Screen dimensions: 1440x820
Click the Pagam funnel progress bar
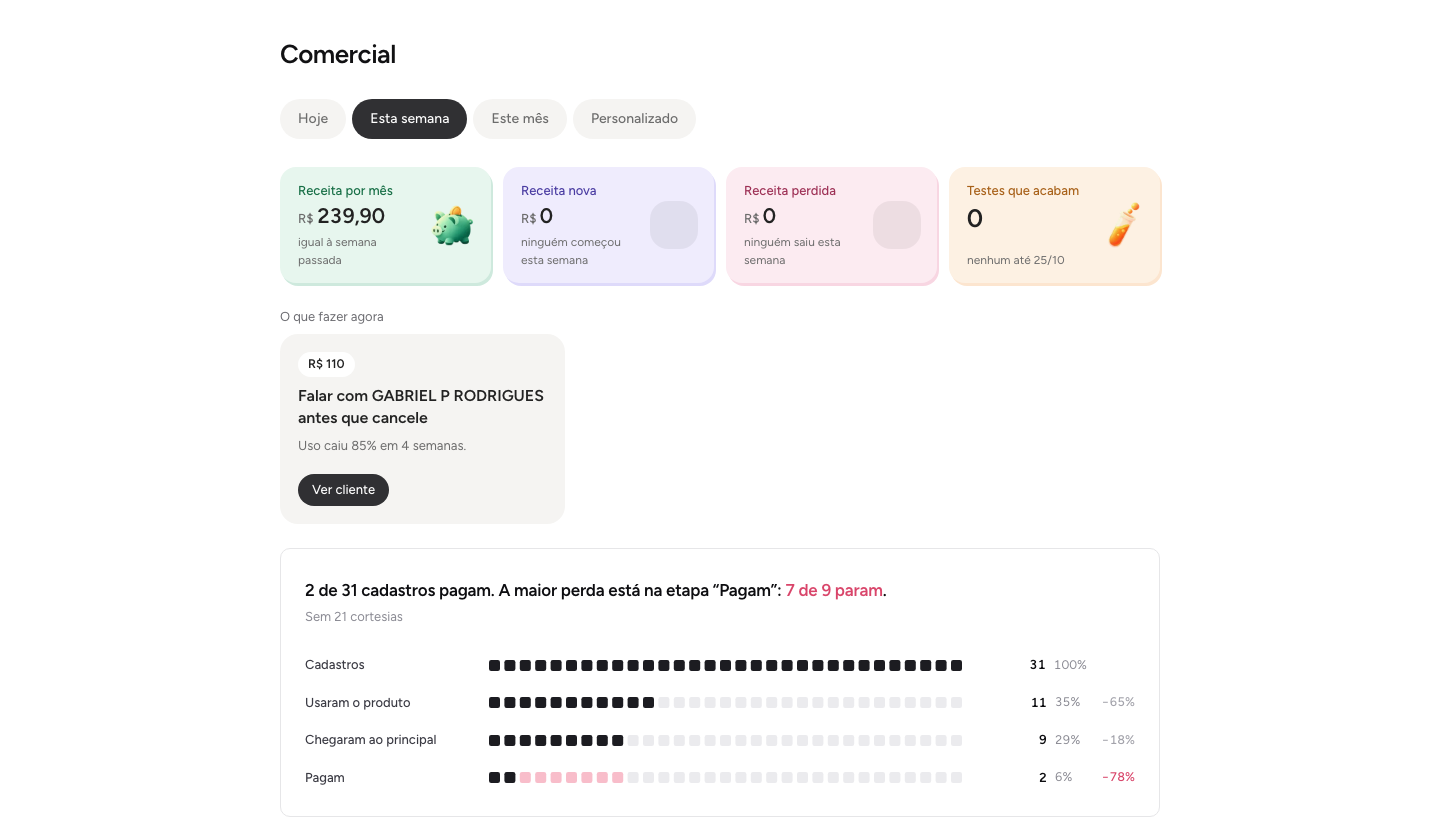(725, 777)
